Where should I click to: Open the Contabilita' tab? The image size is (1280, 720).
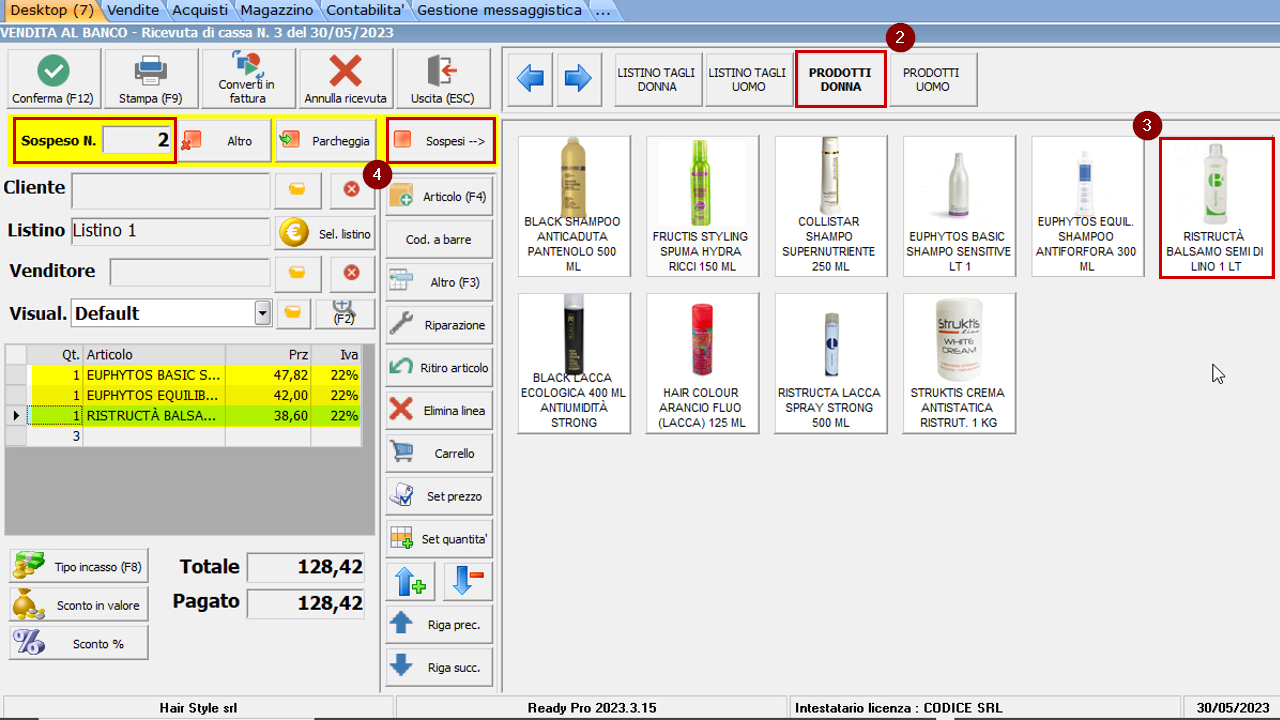pos(365,10)
